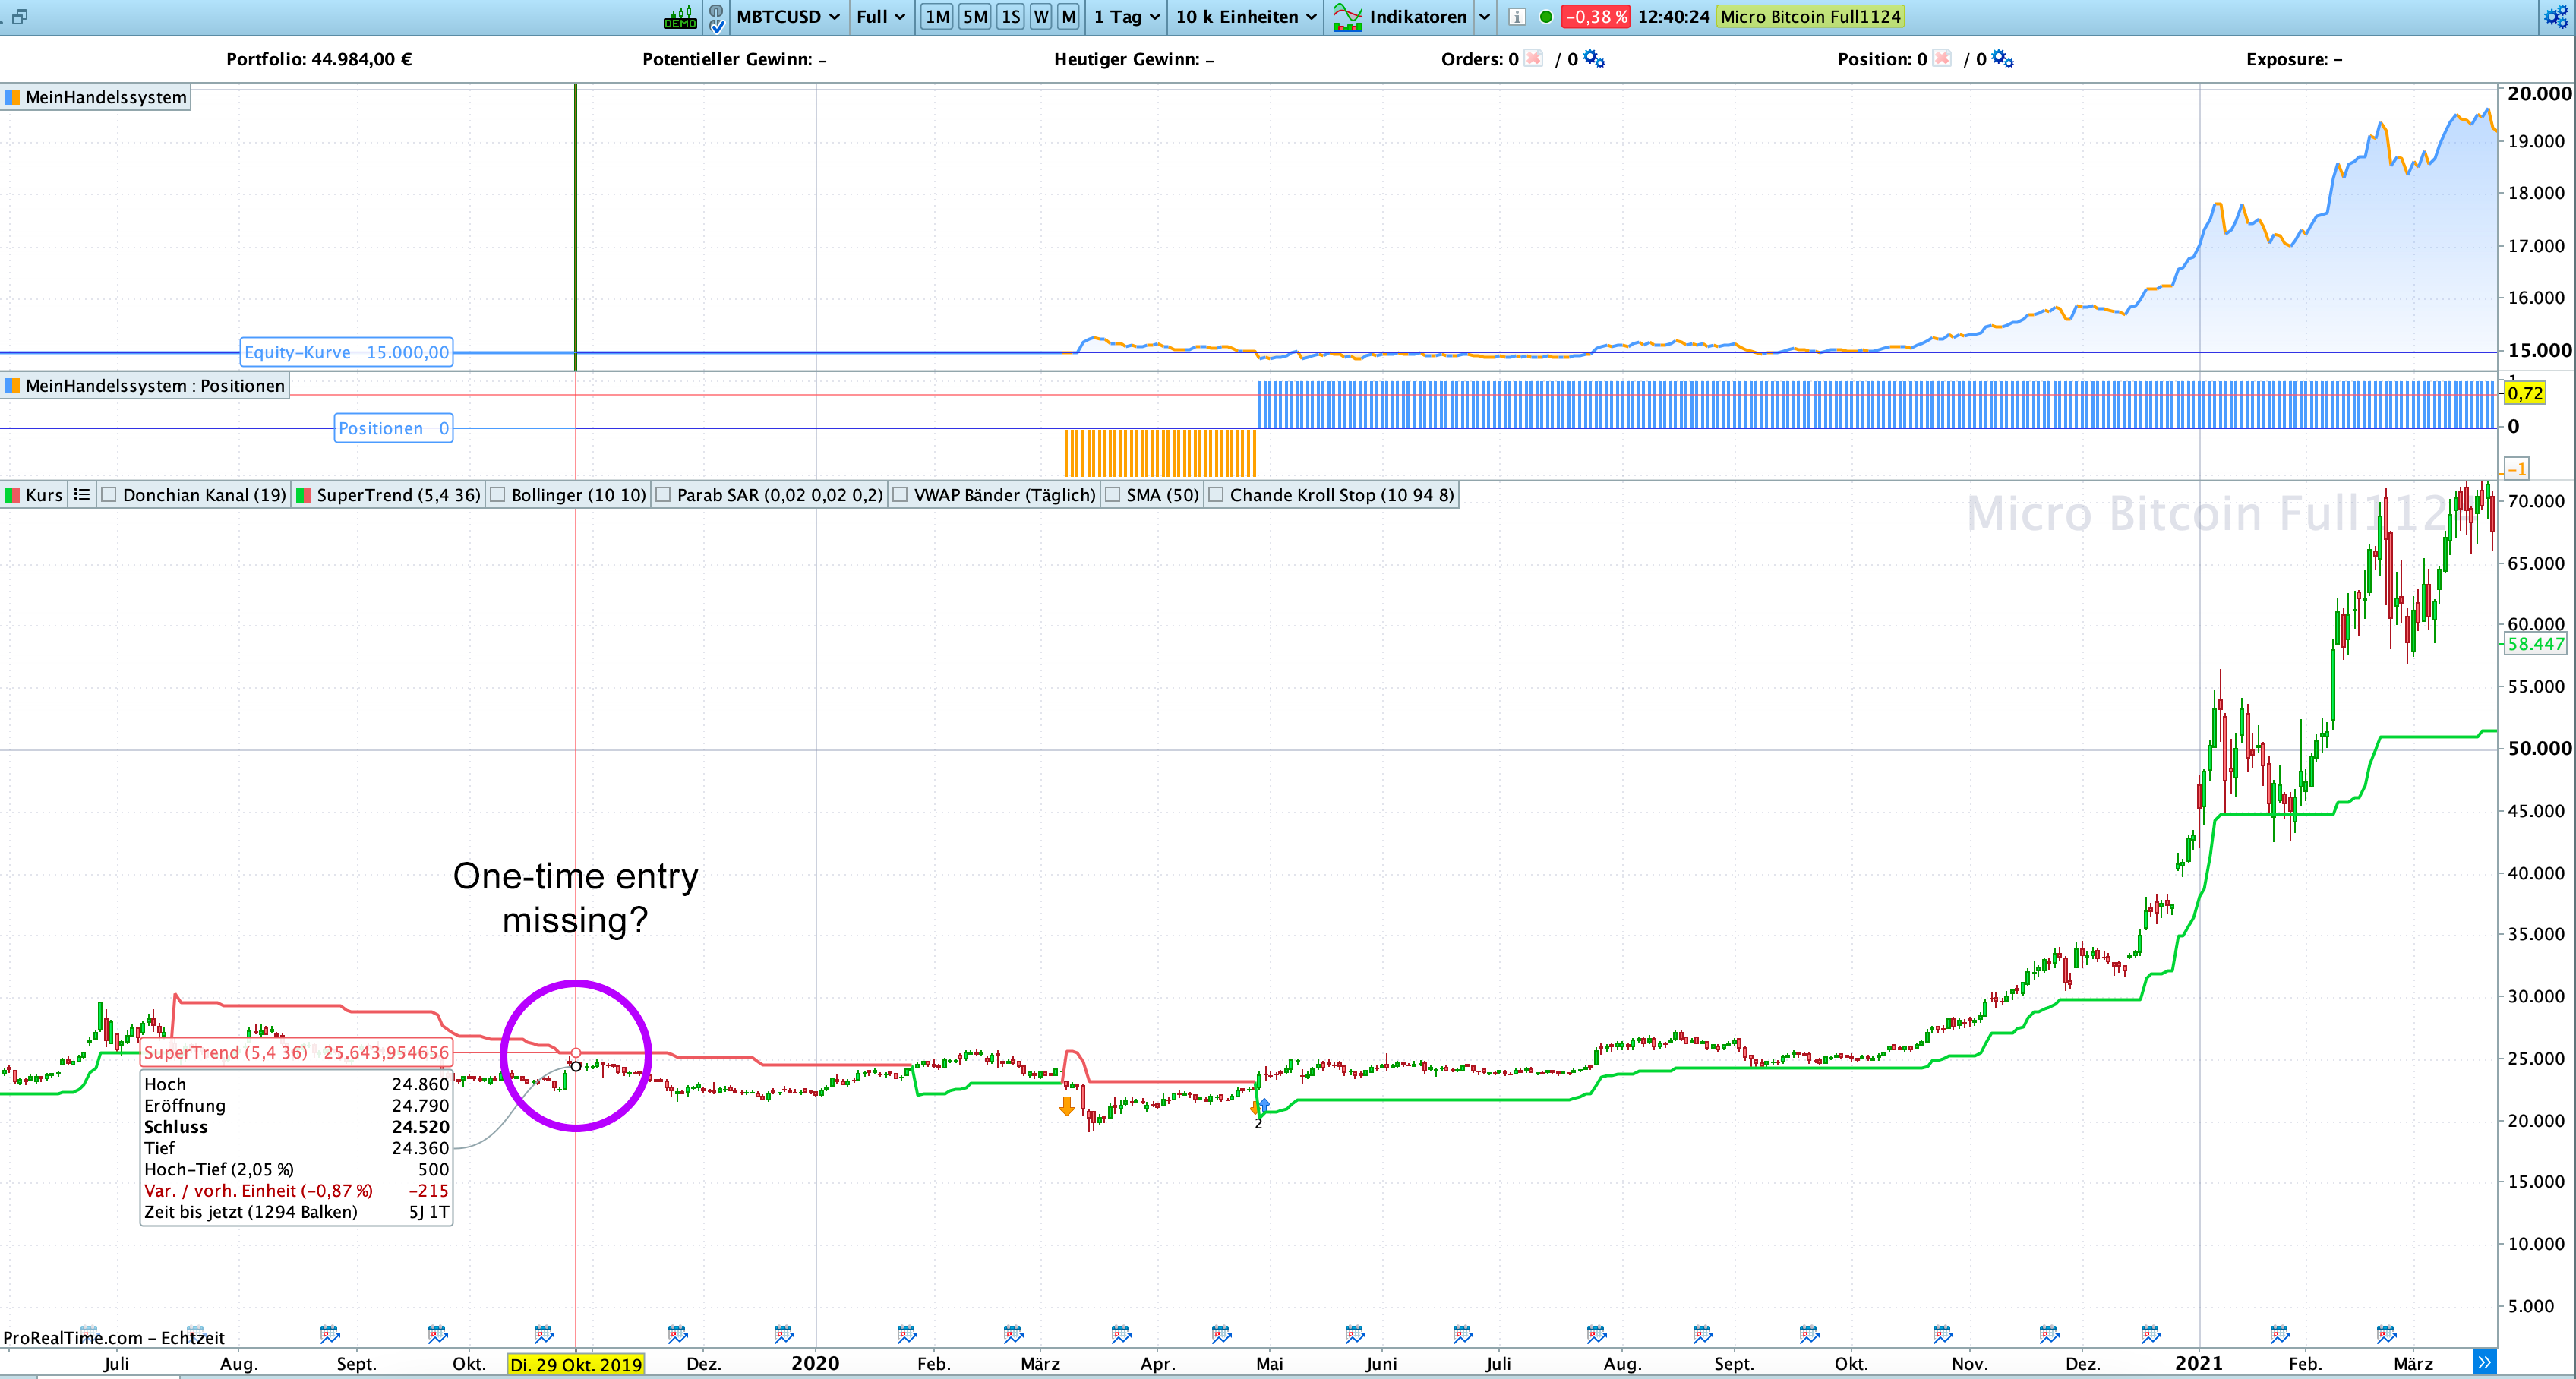Click the magnet link checkmark icon
The image size is (2576, 1379).
[x=717, y=17]
